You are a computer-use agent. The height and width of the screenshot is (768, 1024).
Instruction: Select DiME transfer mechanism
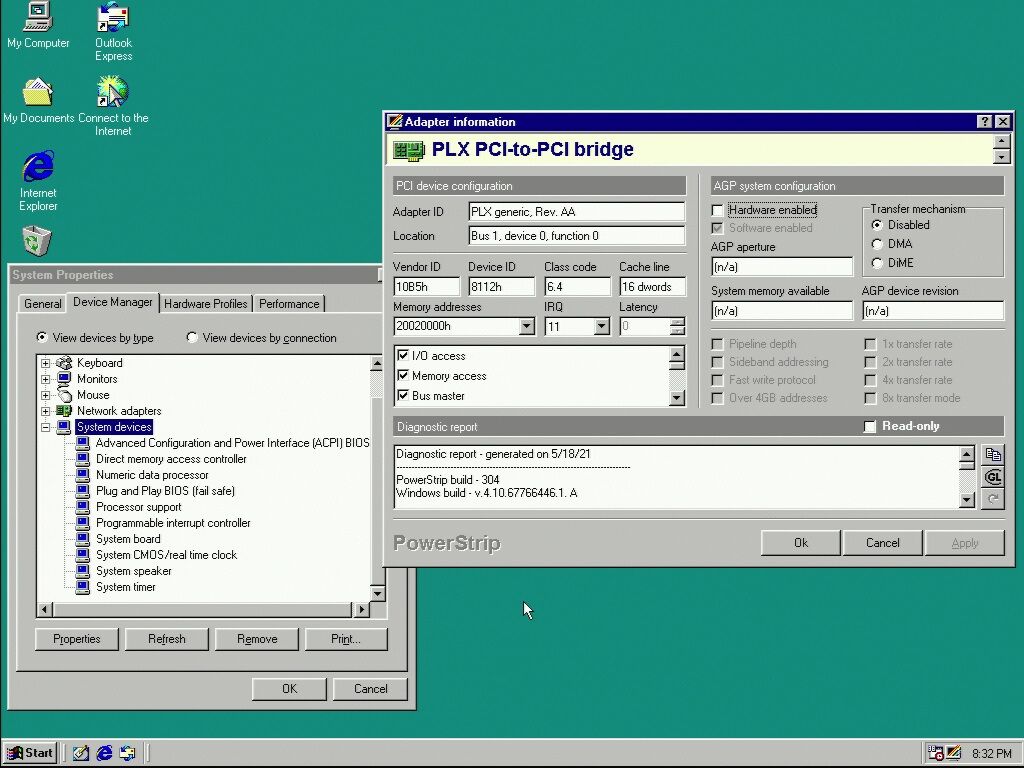(x=877, y=263)
